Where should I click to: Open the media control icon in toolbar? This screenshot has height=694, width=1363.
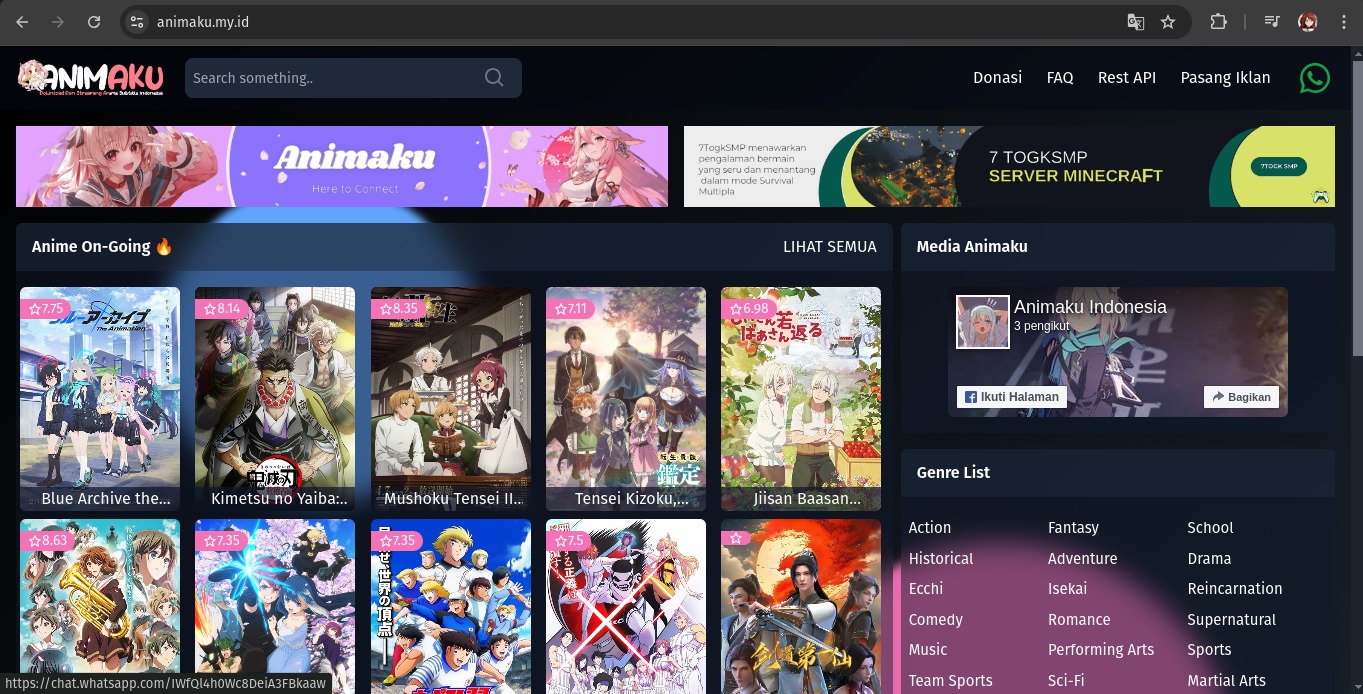tap(1272, 22)
